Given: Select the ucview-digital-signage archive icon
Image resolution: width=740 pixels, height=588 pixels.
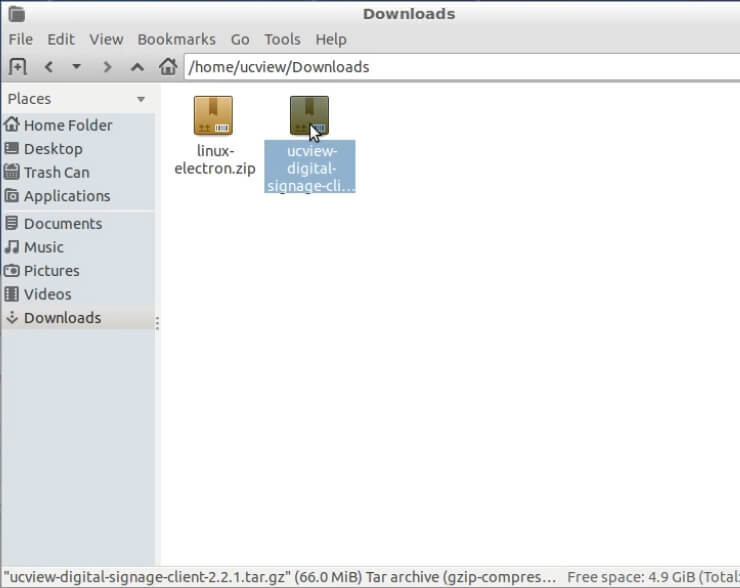Looking at the screenshot, I should click(309, 116).
